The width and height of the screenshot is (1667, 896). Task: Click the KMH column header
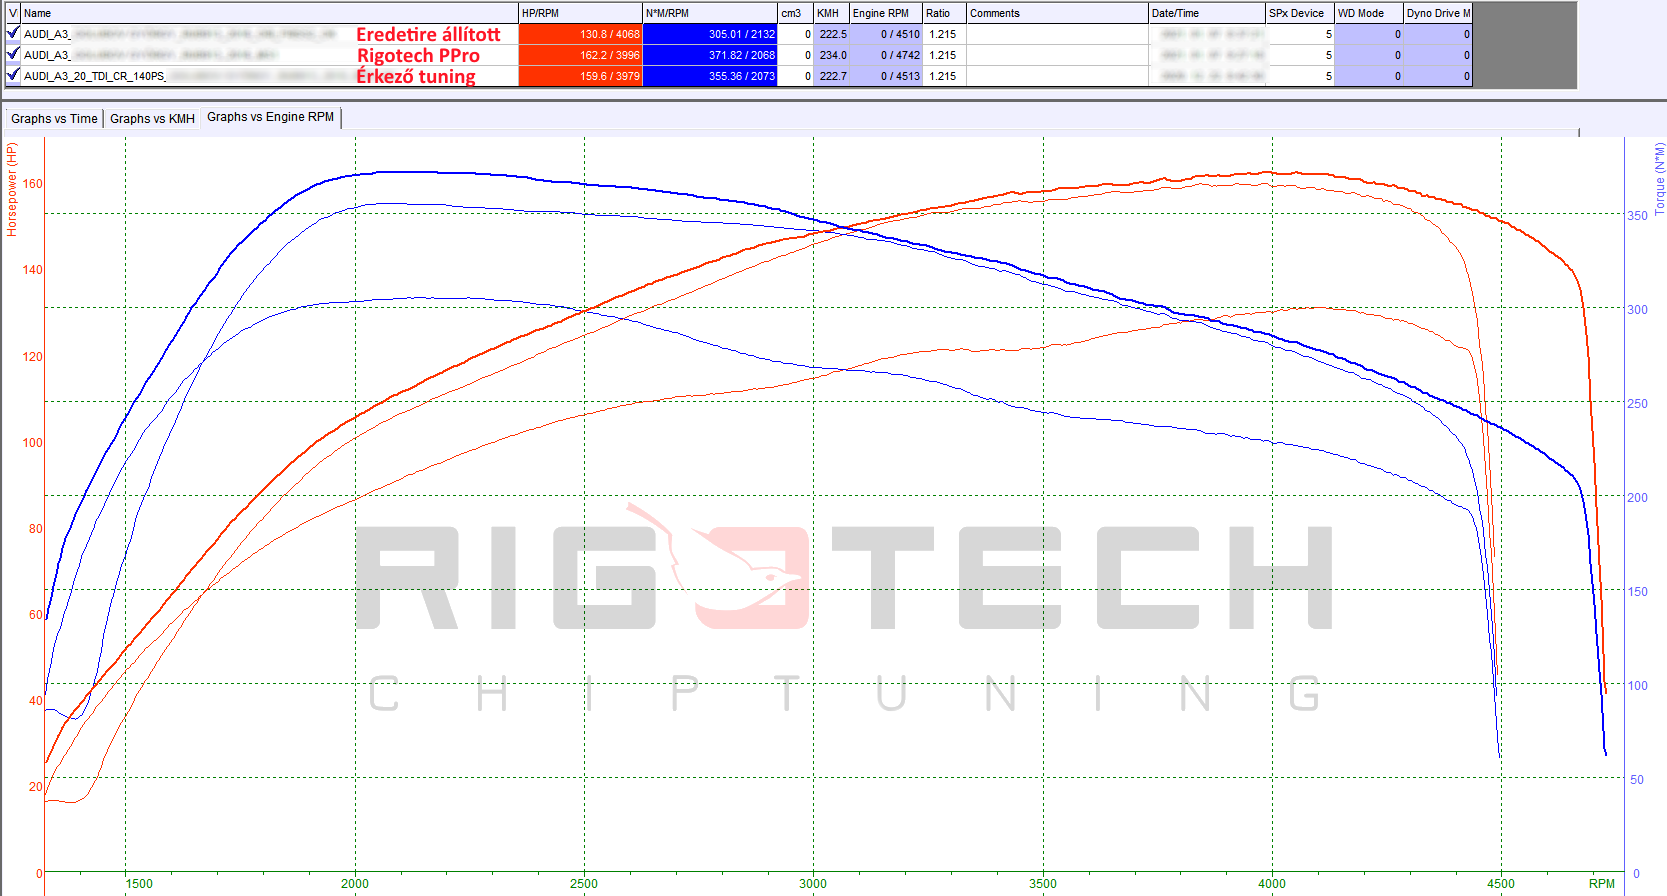click(831, 13)
